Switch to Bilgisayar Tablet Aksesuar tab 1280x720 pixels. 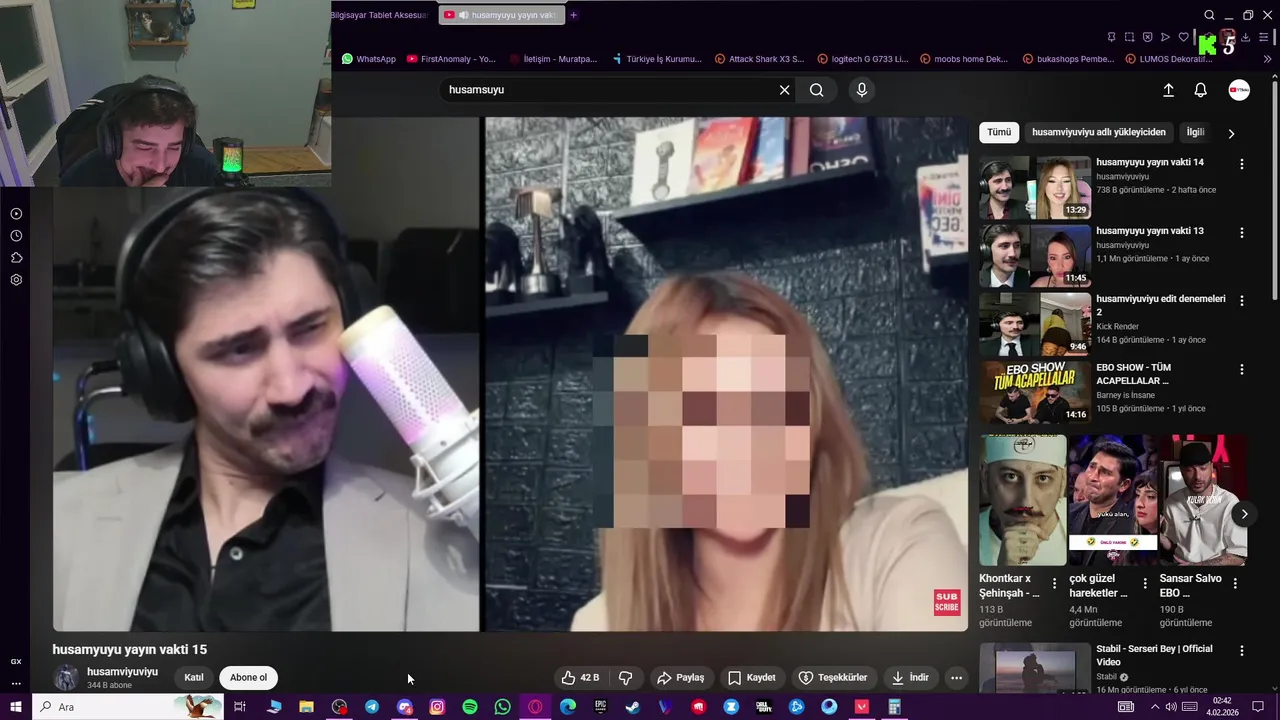(379, 15)
